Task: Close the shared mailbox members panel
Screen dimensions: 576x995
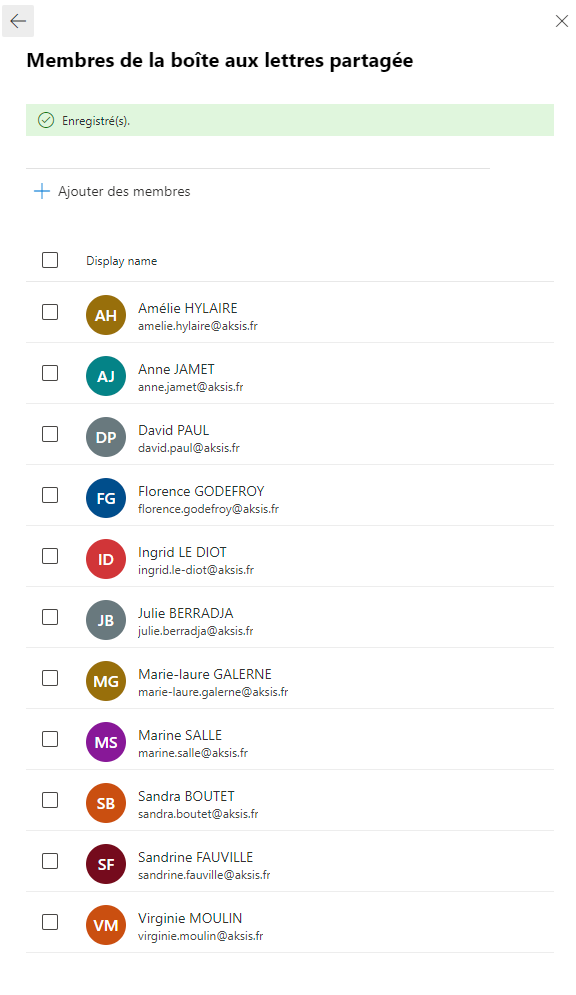Action: [561, 21]
